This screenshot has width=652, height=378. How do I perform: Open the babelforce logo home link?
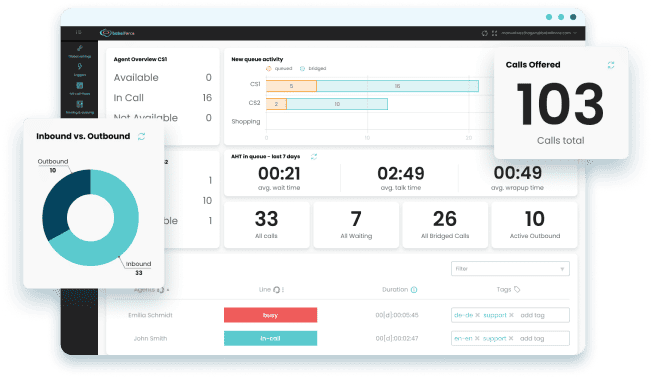117,33
